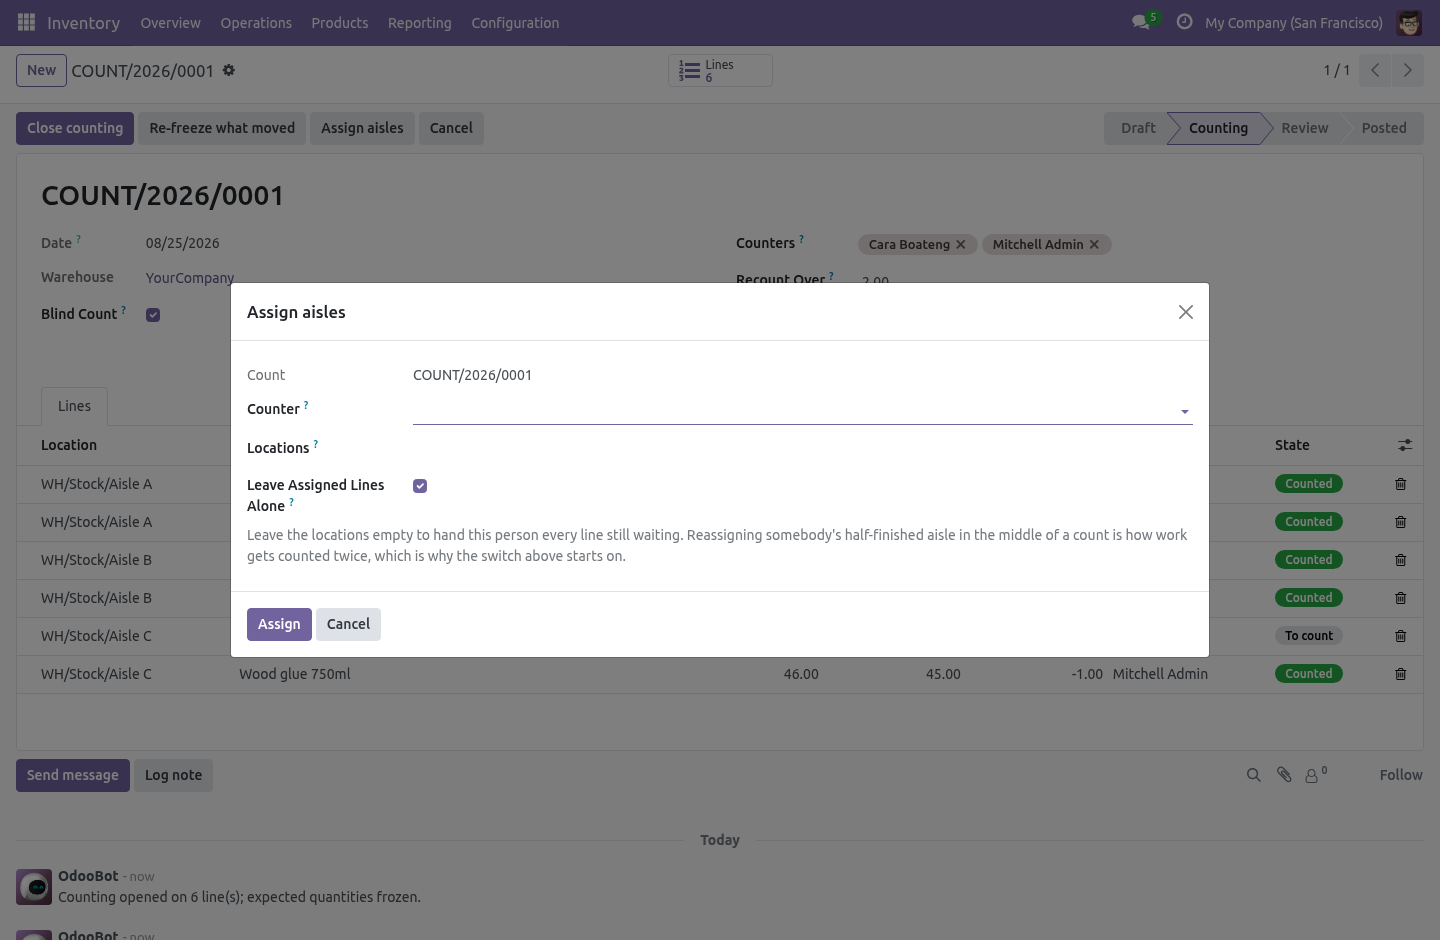Viewport: 1440px width, 940px height.
Task: Open the user avatar menu
Action: tap(1409, 22)
